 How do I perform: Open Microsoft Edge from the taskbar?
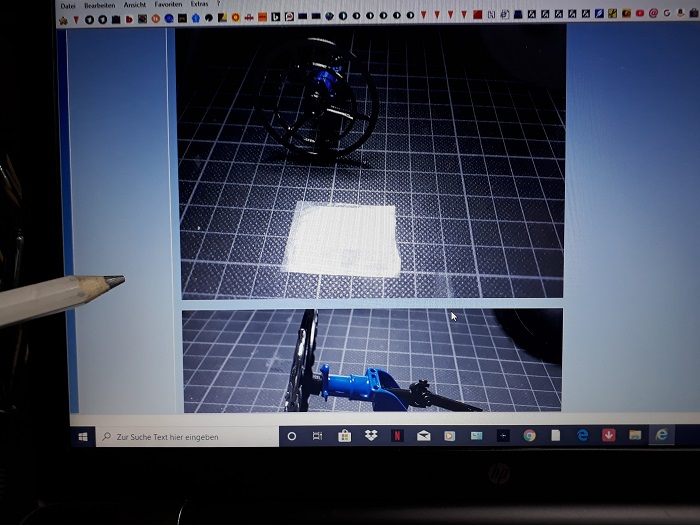pos(582,435)
